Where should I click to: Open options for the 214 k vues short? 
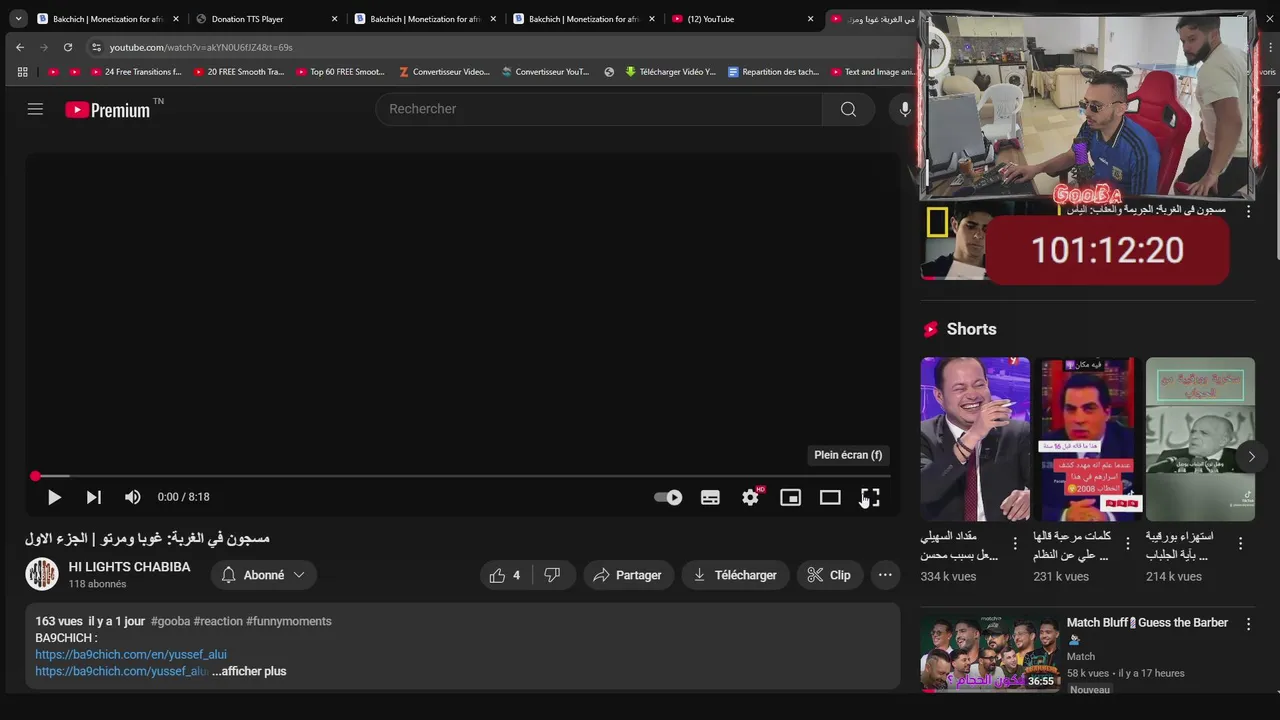click(x=1241, y=544)
